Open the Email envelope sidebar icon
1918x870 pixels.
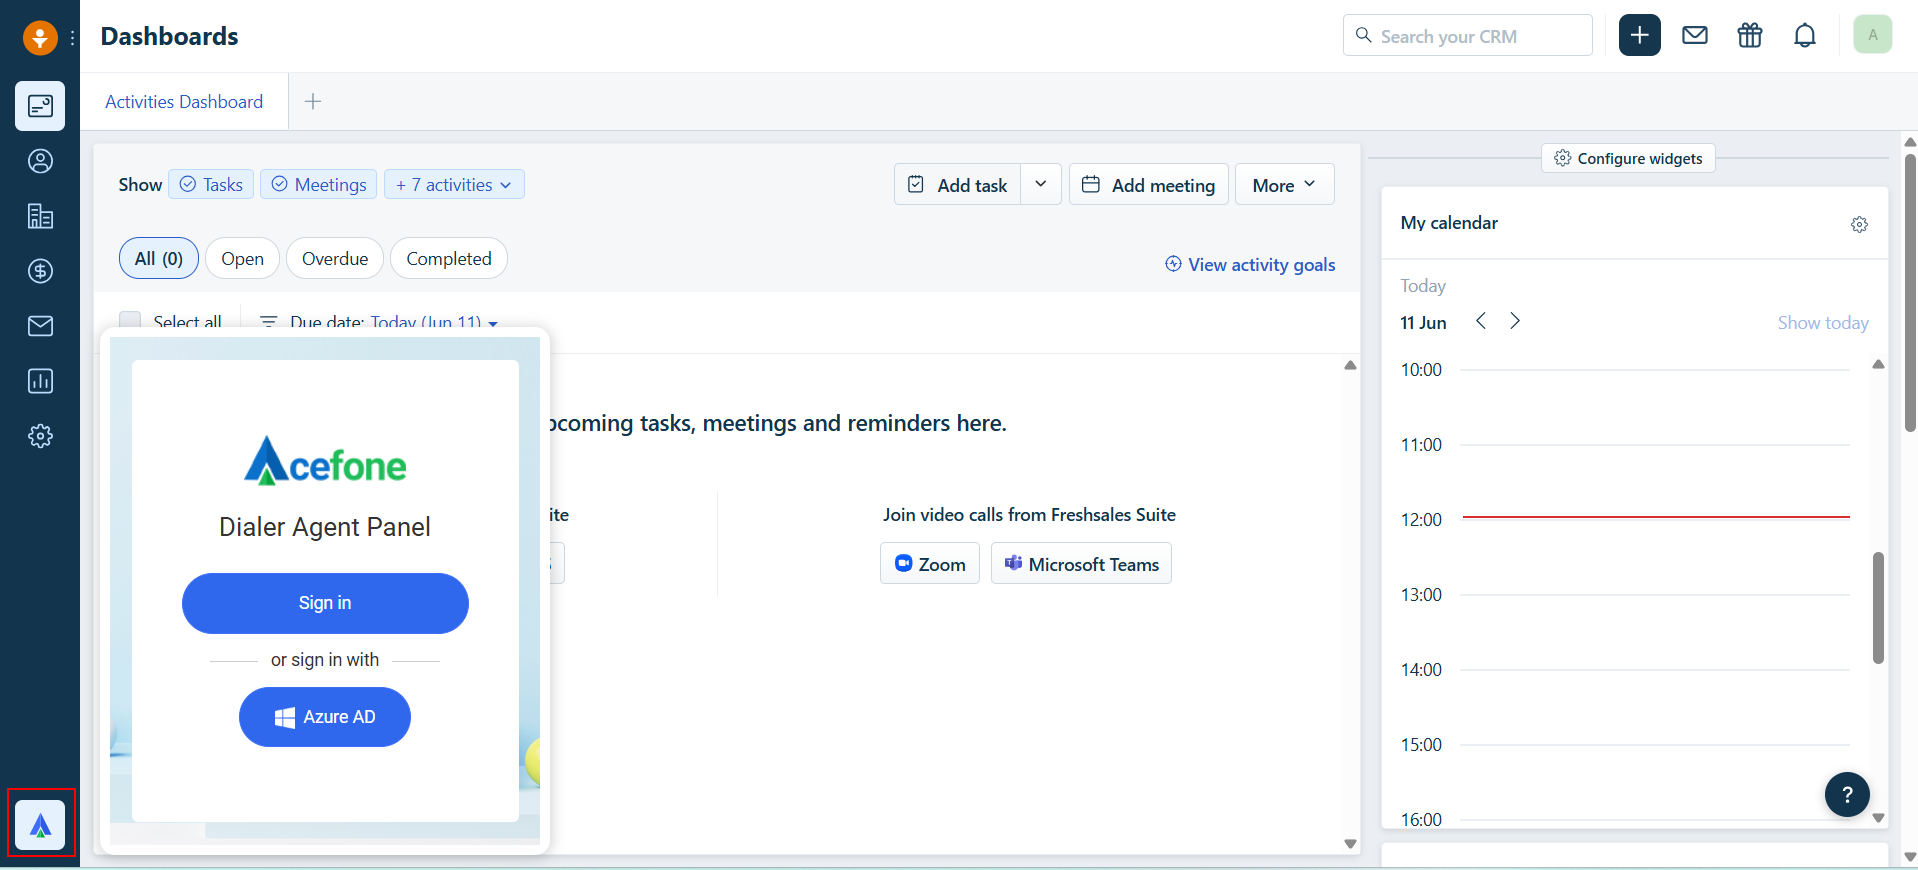pyautogui.click(x=40, y=326)
